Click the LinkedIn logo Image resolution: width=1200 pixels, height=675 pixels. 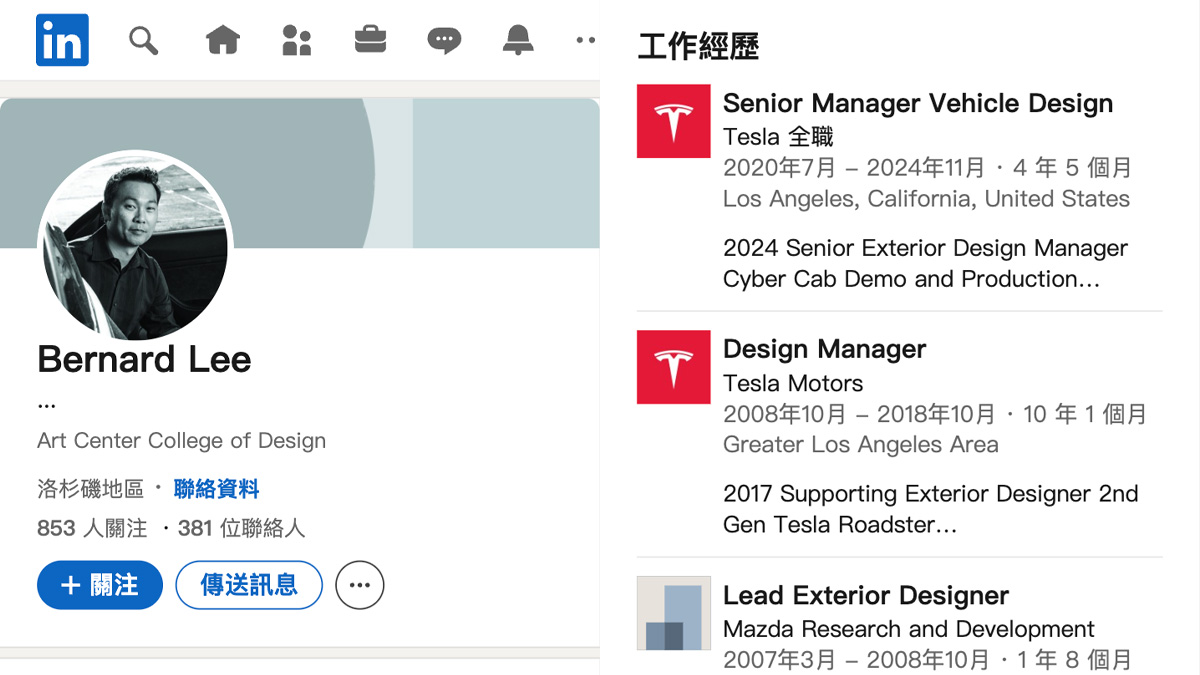point(62,40)
